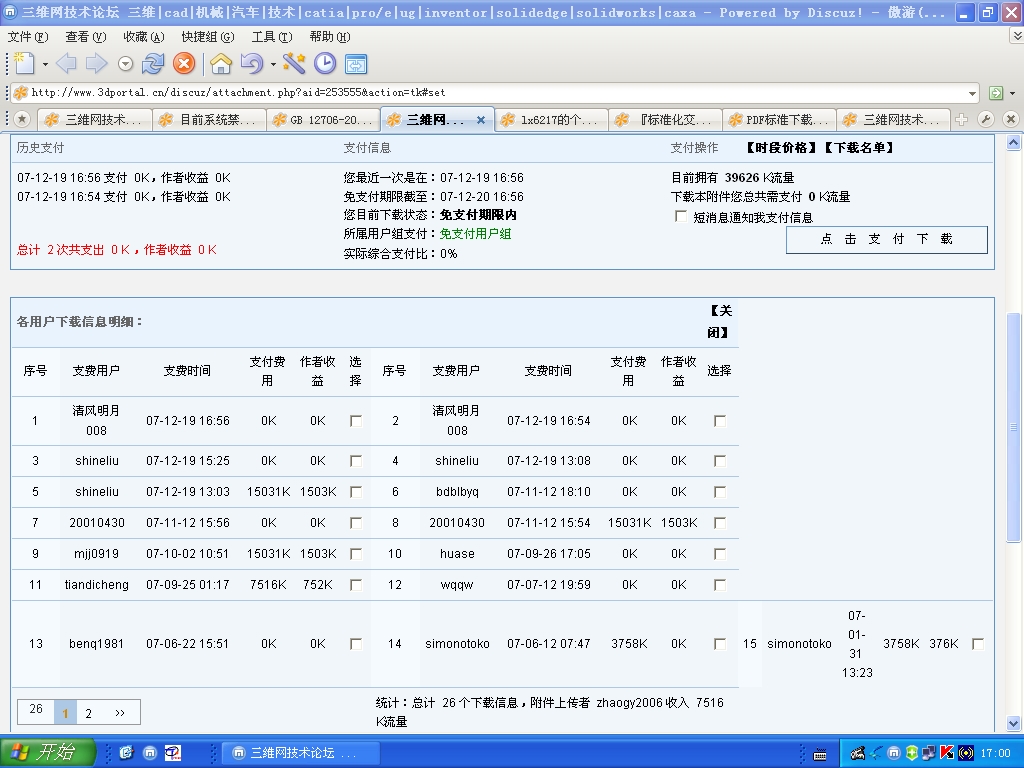Check select box for row 6 bdblbyq
Image resolution: width=1024 pixels, height=768 pixels.
tap(720, 491)
